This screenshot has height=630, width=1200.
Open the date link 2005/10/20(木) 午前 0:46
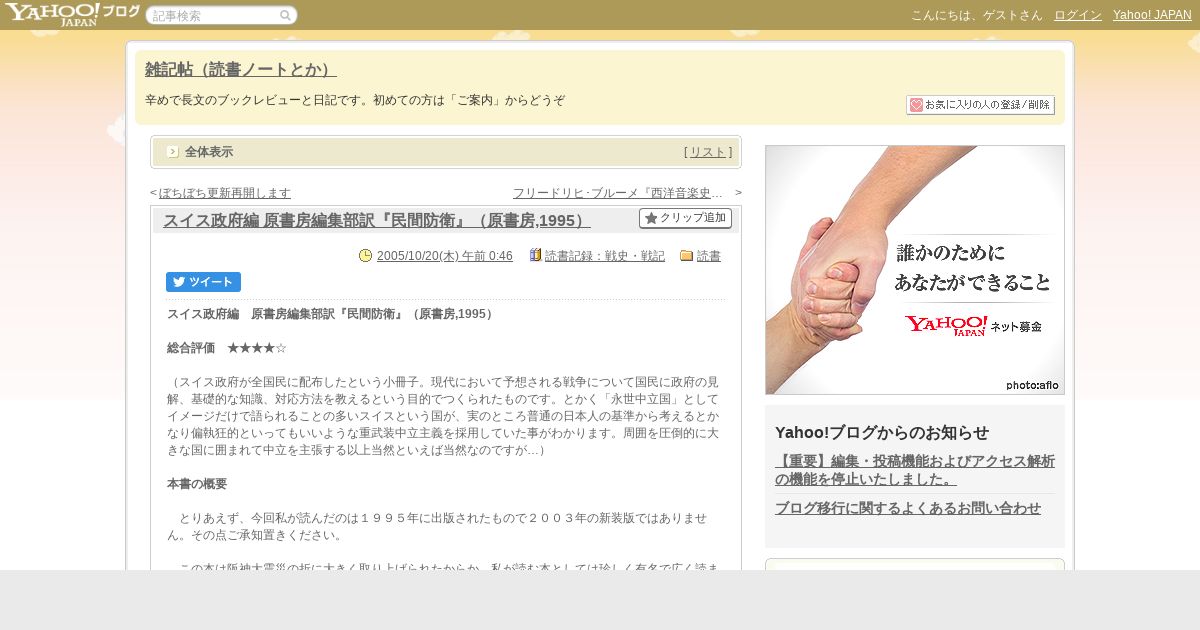(445, 256)
